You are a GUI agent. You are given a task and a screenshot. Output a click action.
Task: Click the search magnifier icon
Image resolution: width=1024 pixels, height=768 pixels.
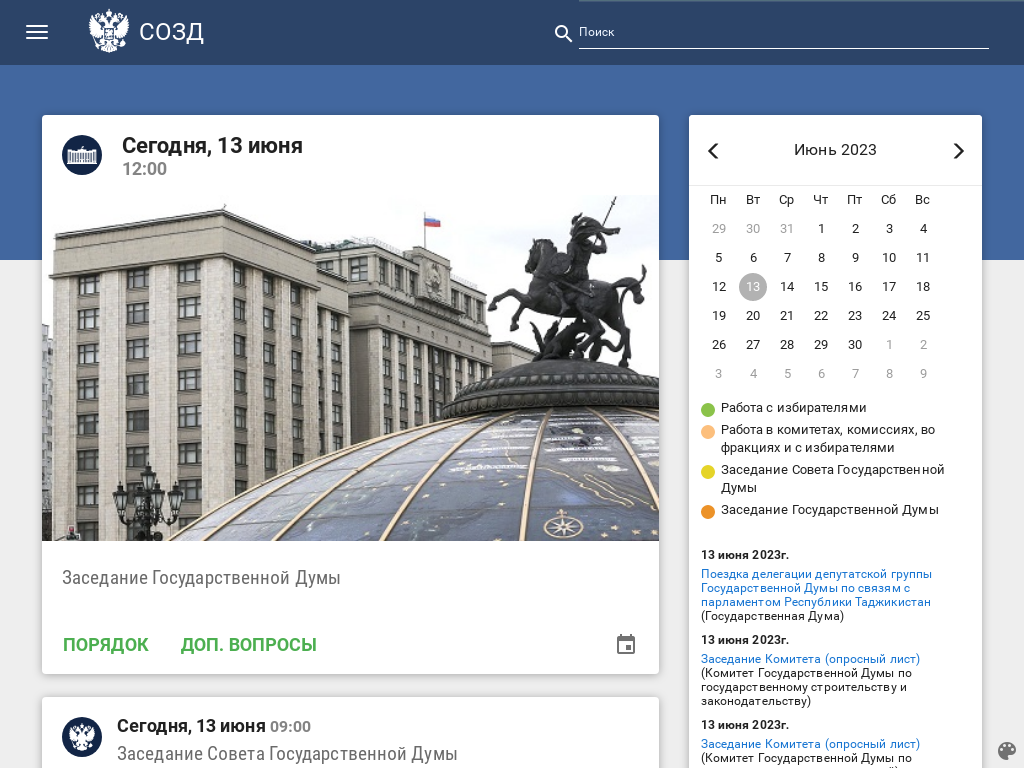[563, 33]
